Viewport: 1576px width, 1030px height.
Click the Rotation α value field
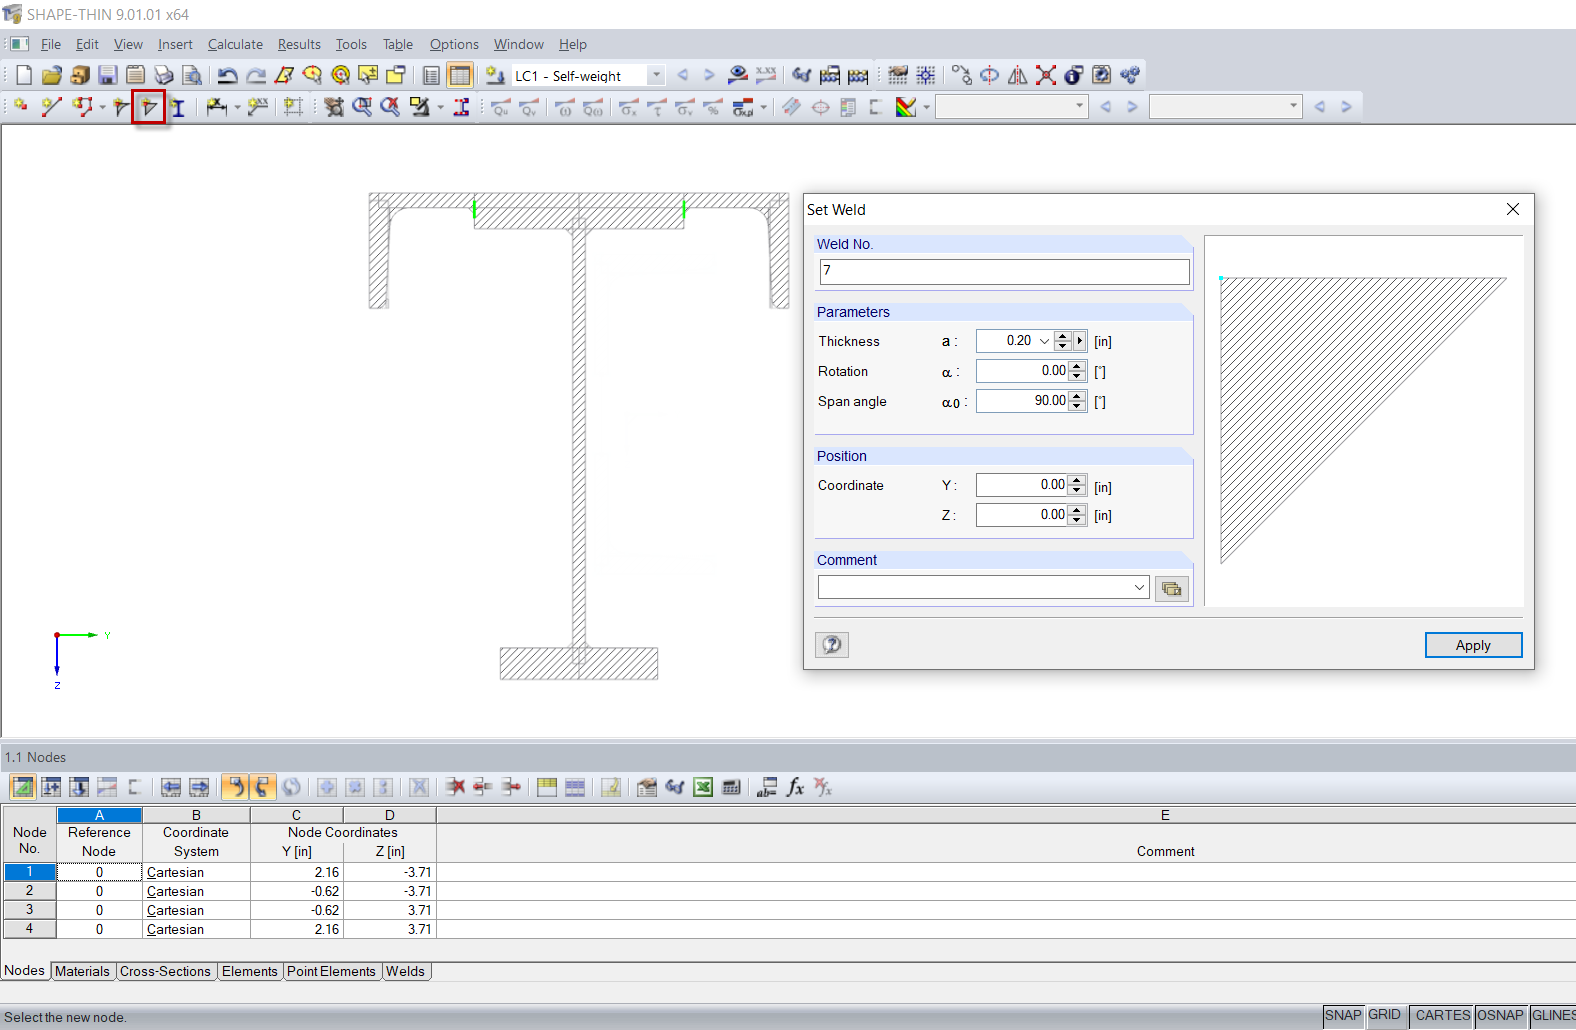1022,371
